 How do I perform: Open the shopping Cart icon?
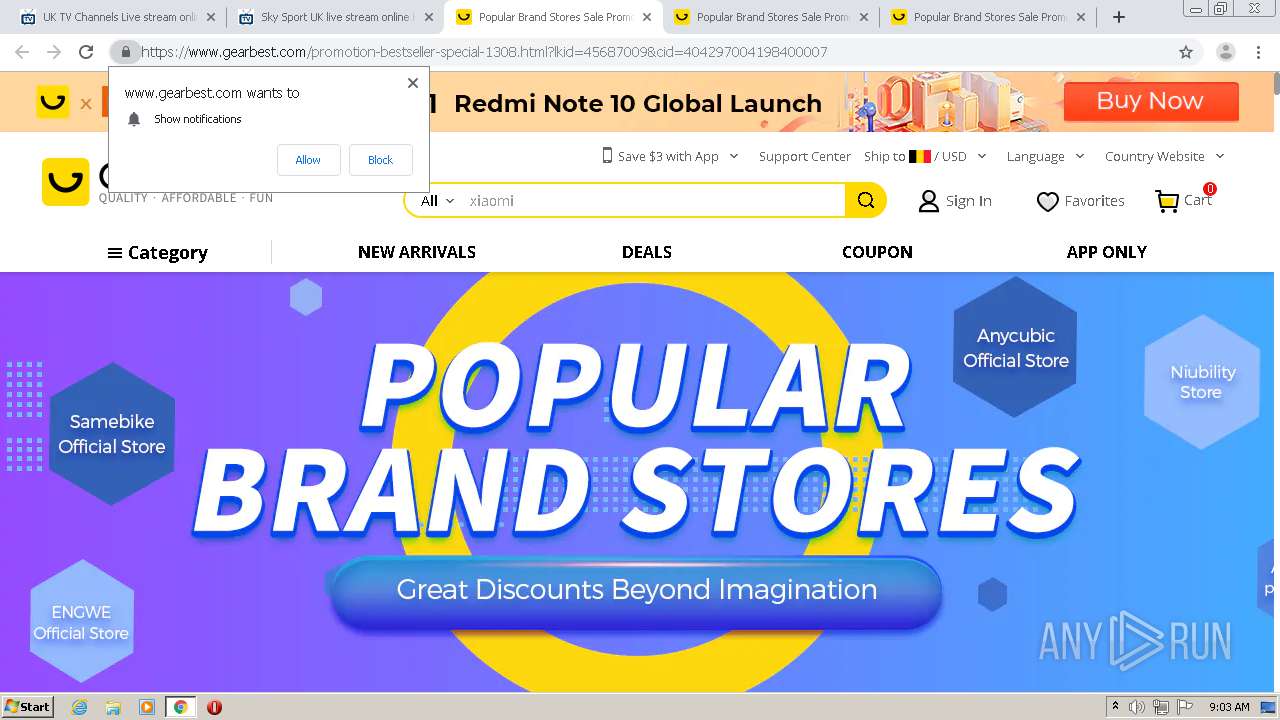coord(1167,201)
